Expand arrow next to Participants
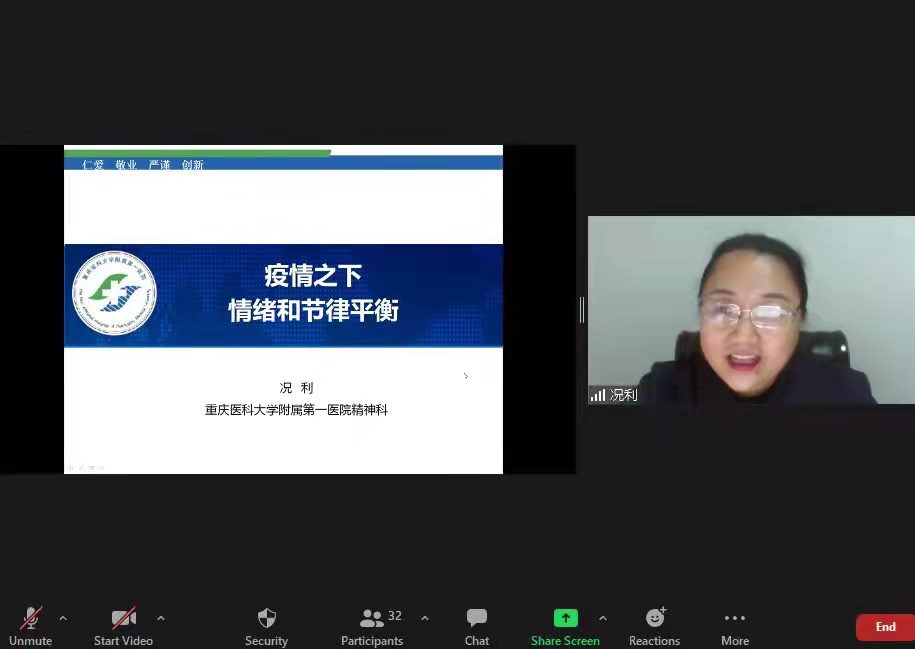Viewport: 915px width, 649px height. [x=424, y=618]
